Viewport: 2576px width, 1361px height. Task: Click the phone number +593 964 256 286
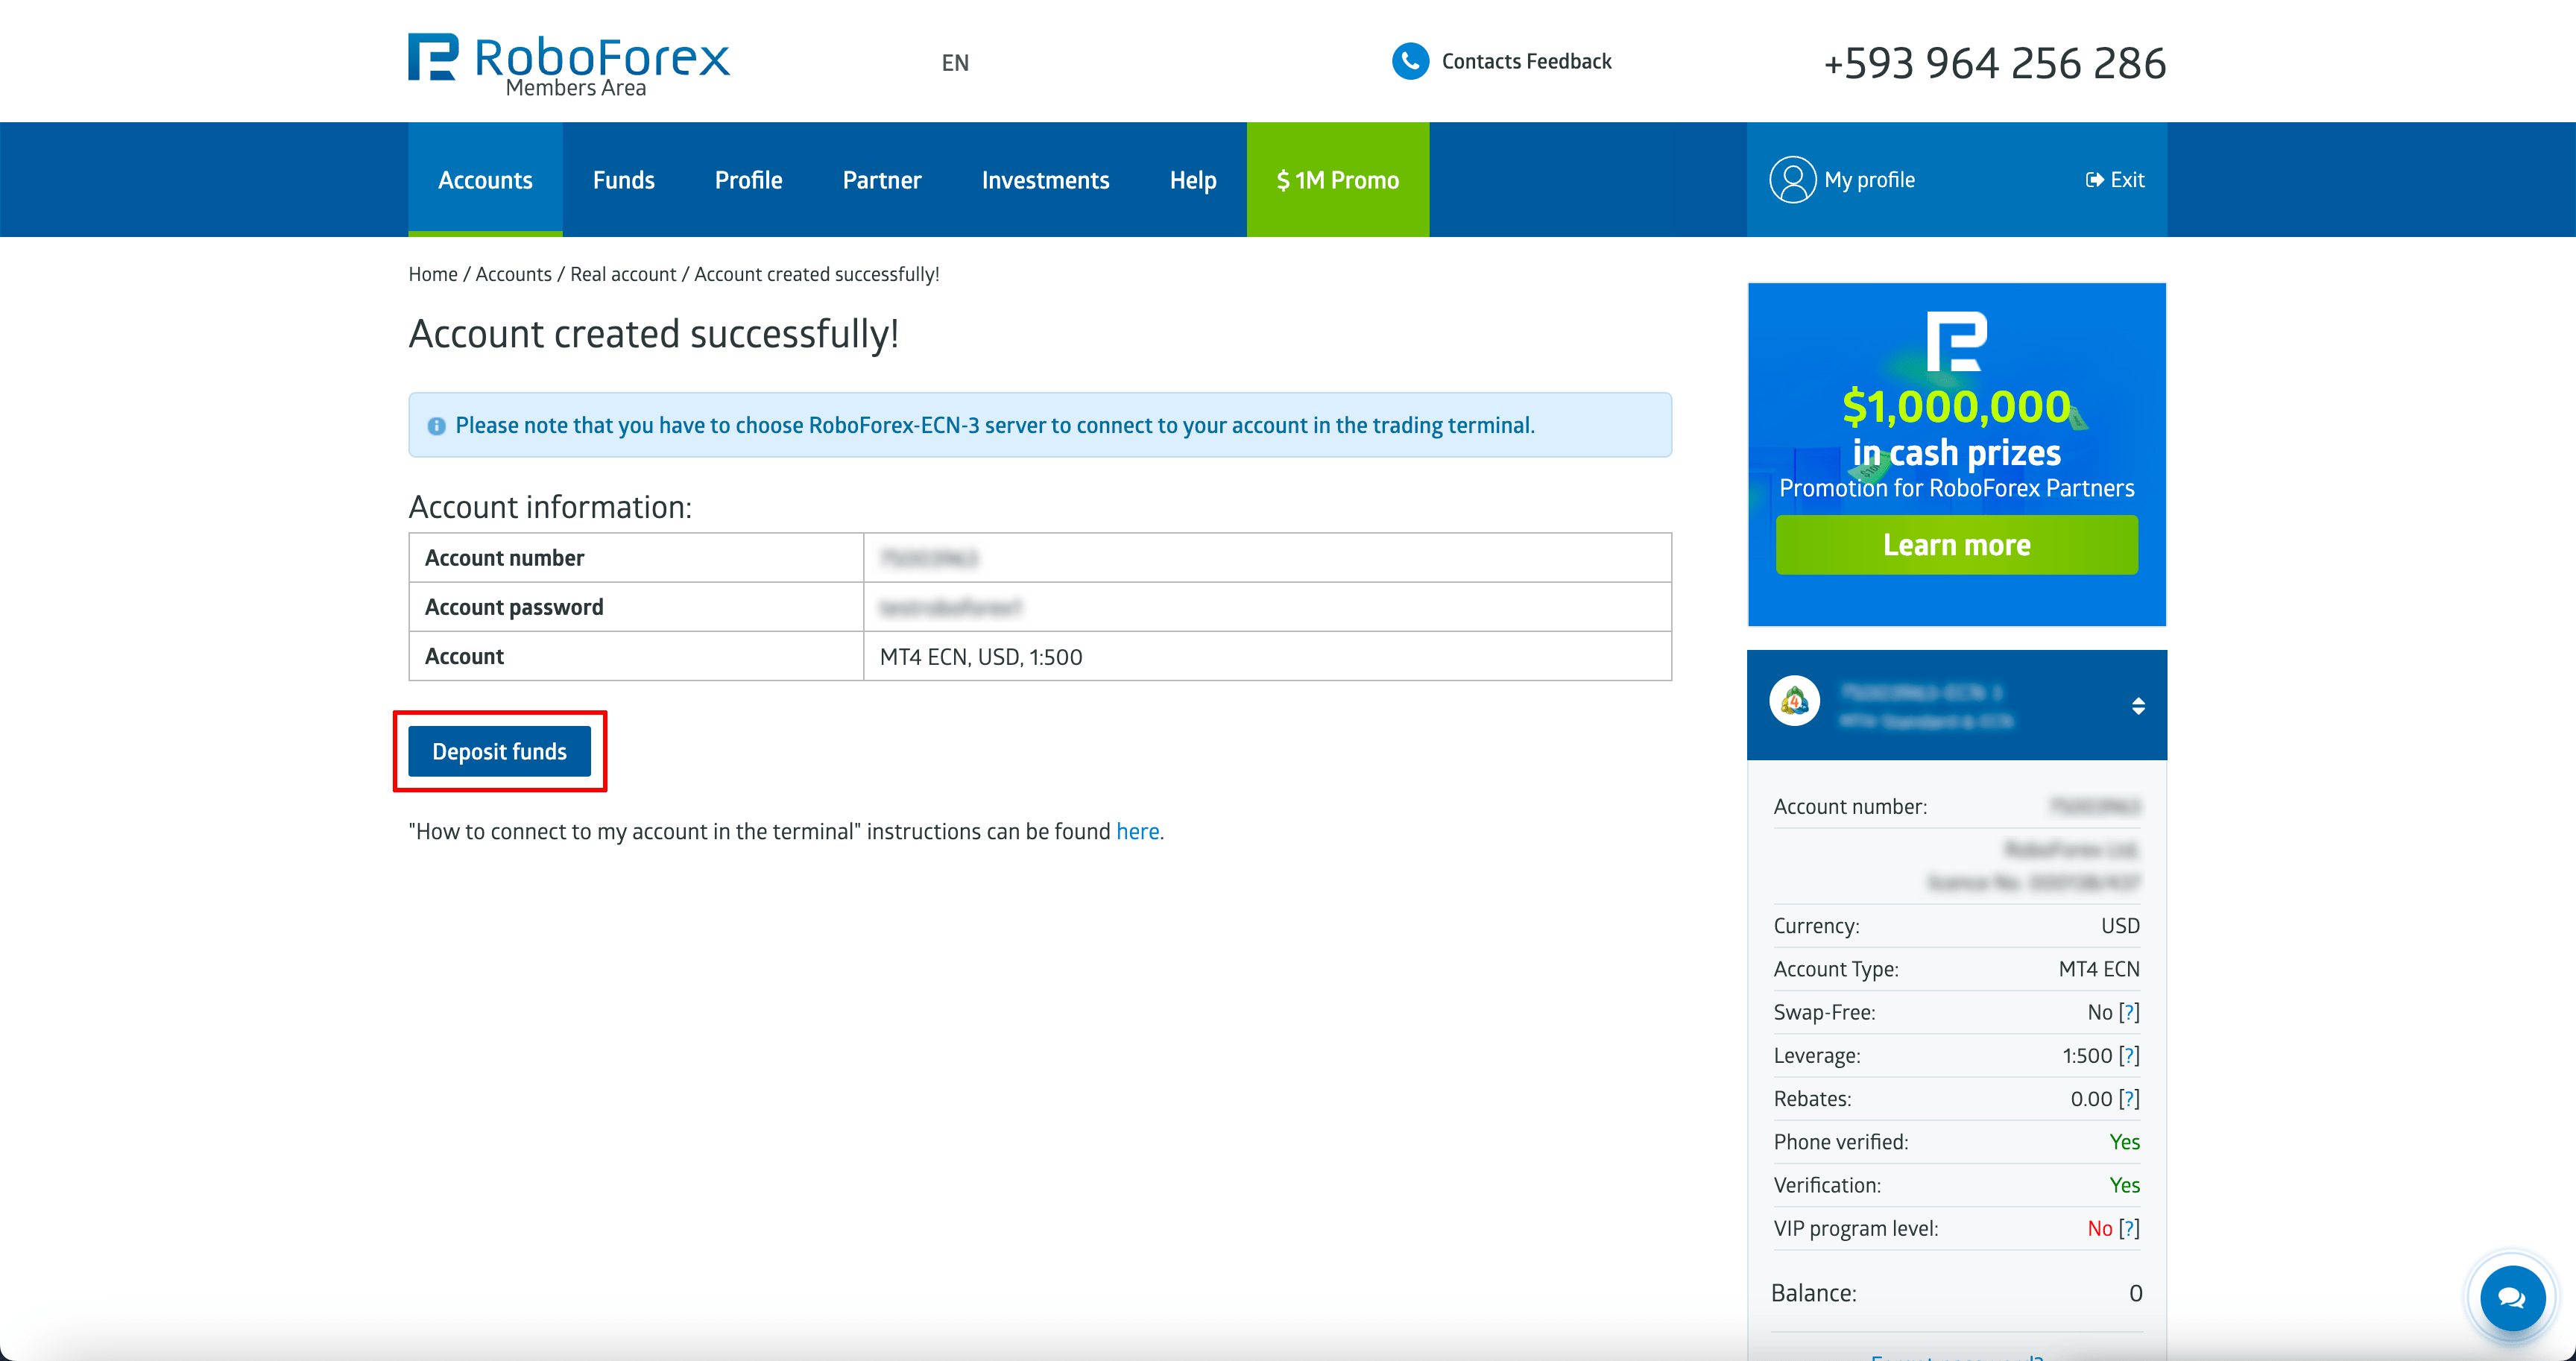(x=1994, y=63)
